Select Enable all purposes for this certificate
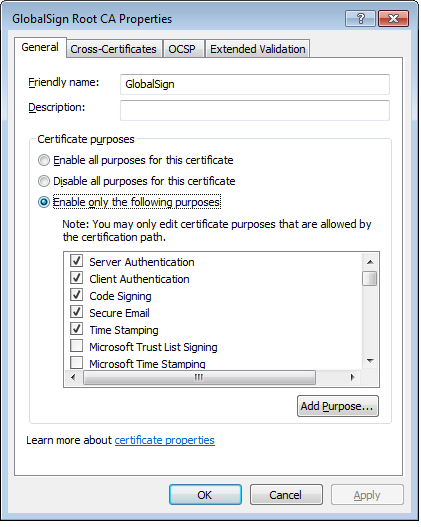This screenshot has width=421, height=527. [x=44, y=160]
